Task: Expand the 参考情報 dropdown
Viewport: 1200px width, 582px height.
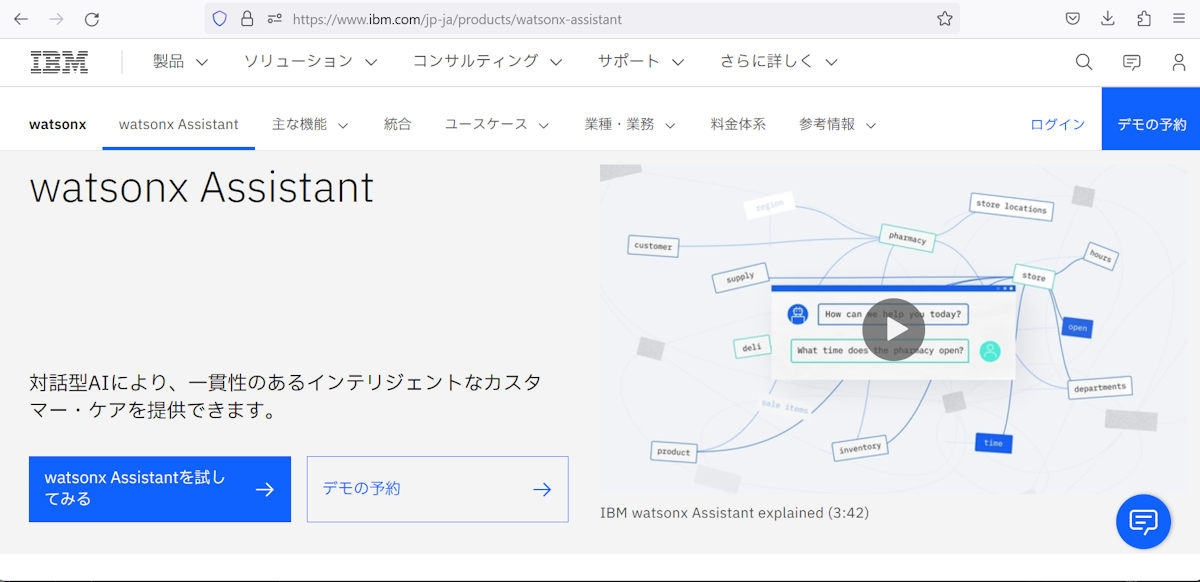Action: pyautogui.click(x=838, y=125)
